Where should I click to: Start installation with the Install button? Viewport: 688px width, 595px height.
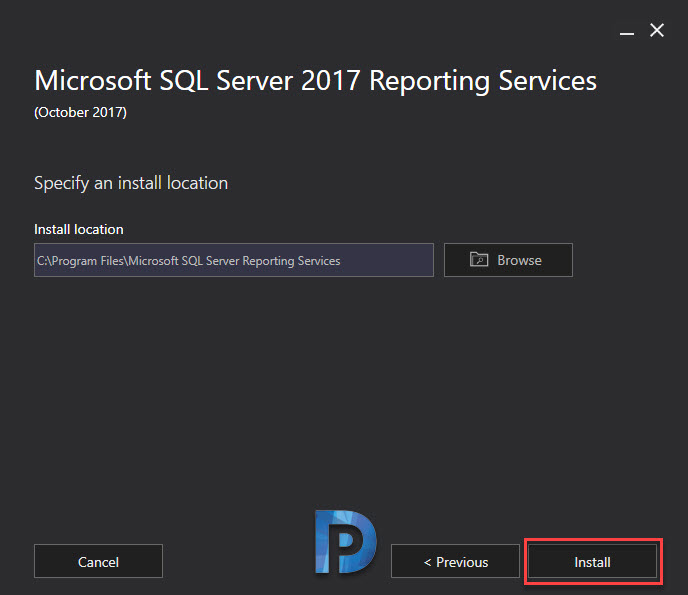pos(592,561)
